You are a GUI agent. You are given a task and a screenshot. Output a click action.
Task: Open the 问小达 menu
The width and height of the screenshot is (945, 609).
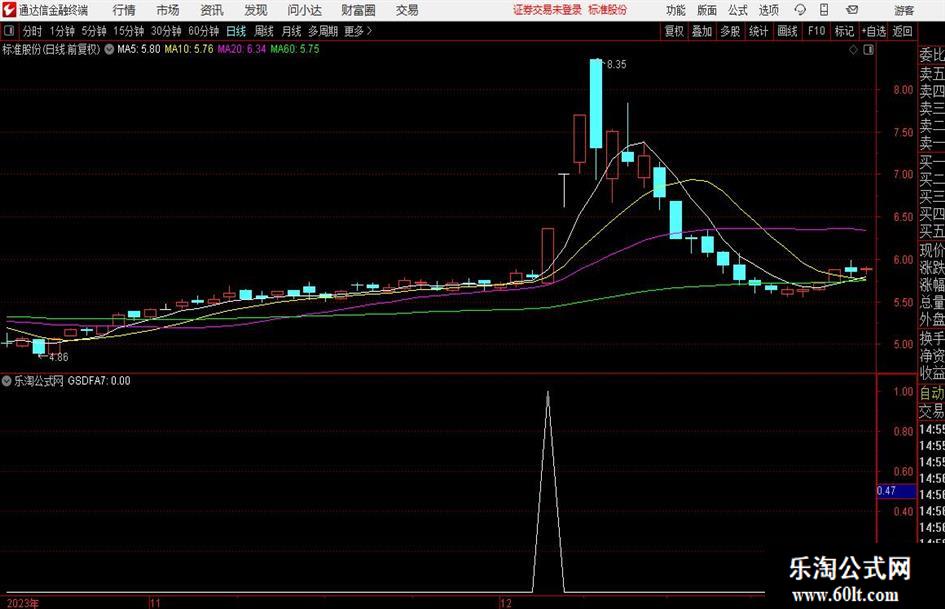point(304,10)
